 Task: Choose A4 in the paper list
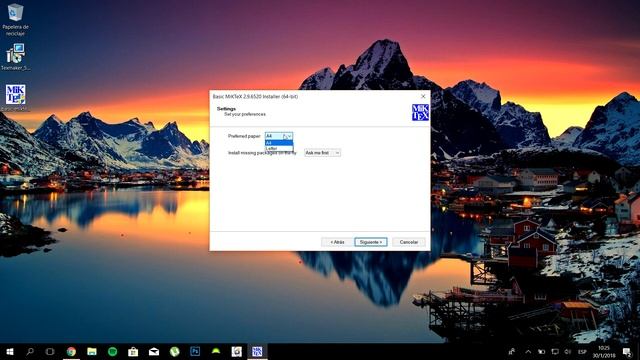point(279,143)
